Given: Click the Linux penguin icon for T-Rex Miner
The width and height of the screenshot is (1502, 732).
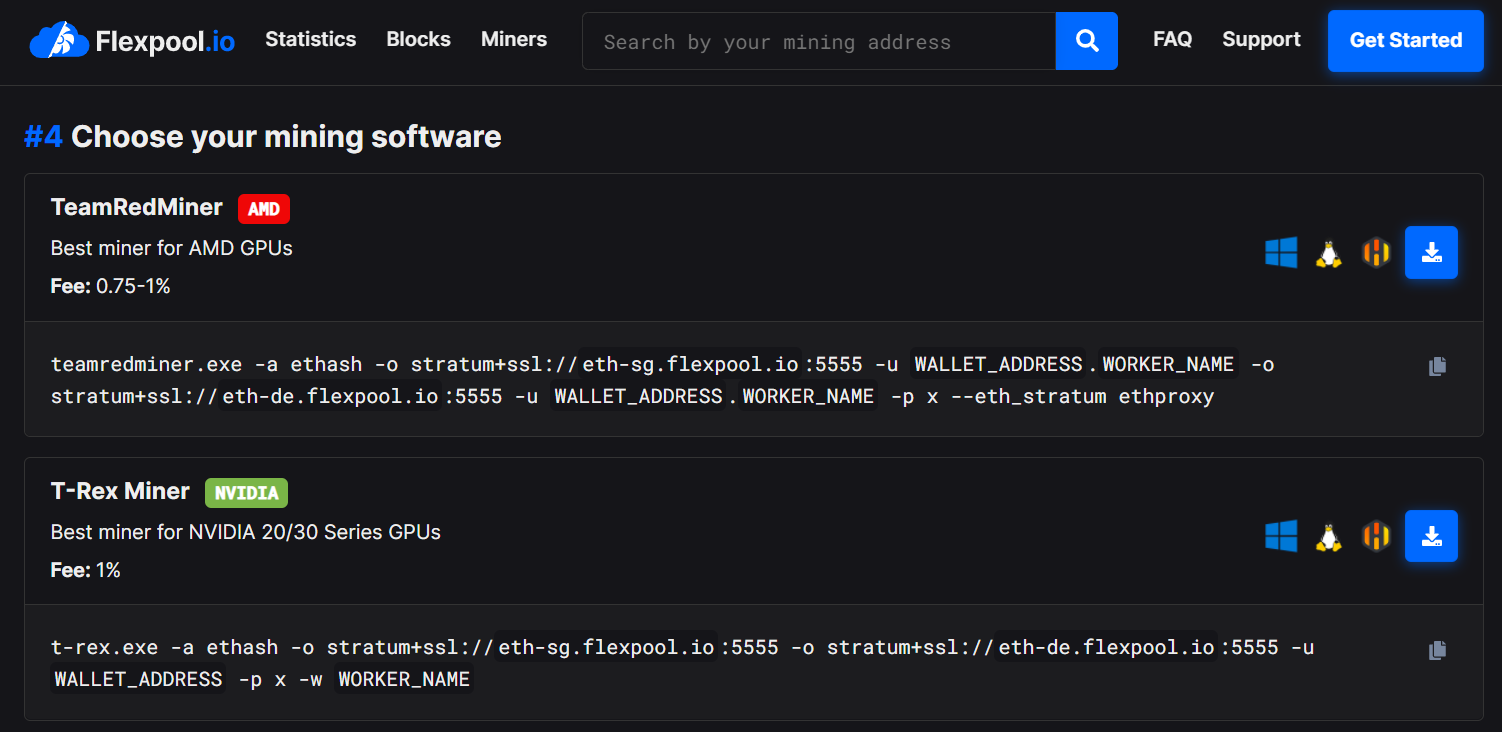Looking at the screenshot, I should [x=1328, y=536].
